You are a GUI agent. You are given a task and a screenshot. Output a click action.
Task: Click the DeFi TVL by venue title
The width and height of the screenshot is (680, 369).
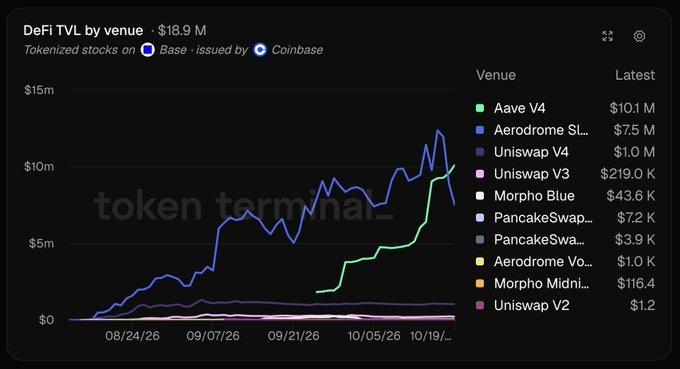83,30
